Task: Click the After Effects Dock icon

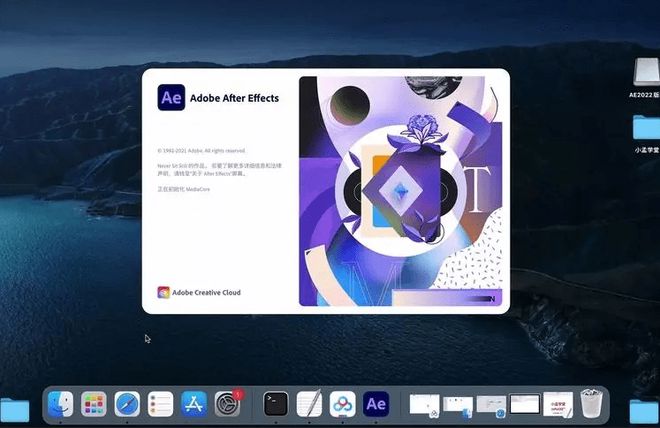Action: click(x=376, y=404)
